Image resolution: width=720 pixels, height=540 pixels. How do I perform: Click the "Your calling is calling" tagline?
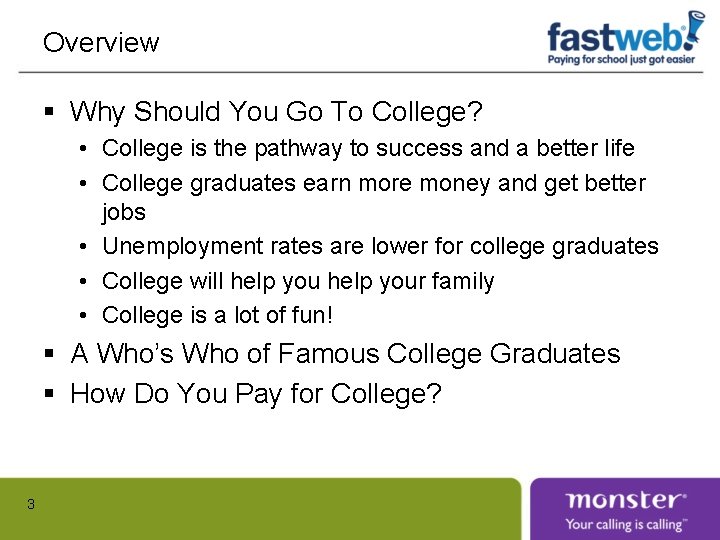pos(625,524)
